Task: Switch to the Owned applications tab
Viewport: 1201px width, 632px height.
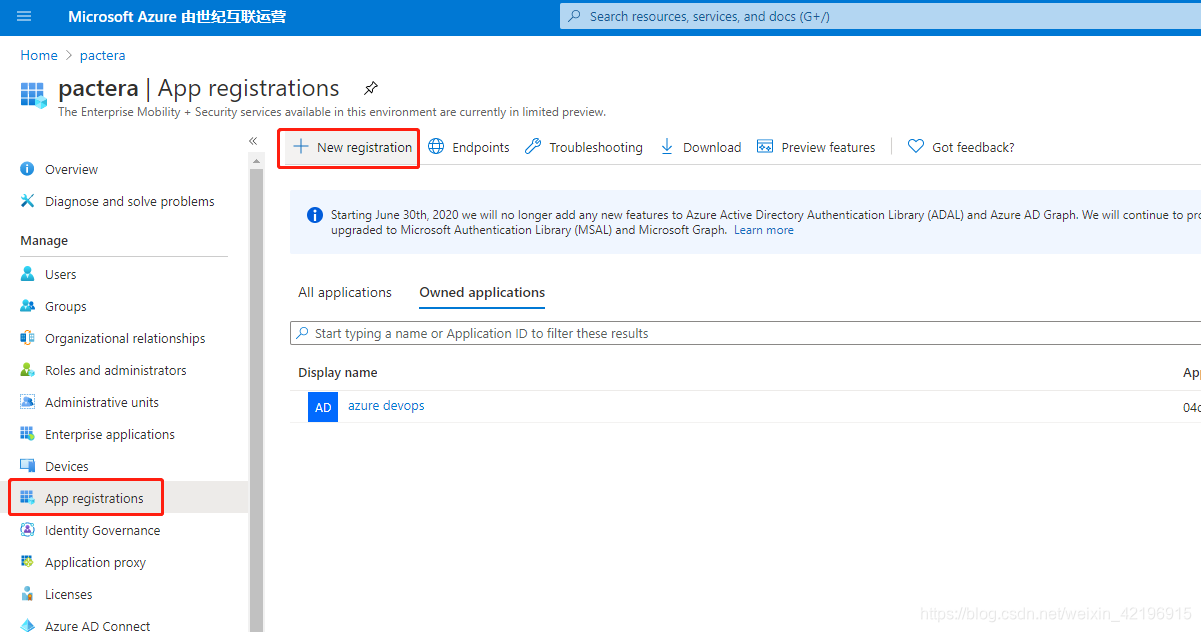Action: pyautogui.click(x=482, y=292)
